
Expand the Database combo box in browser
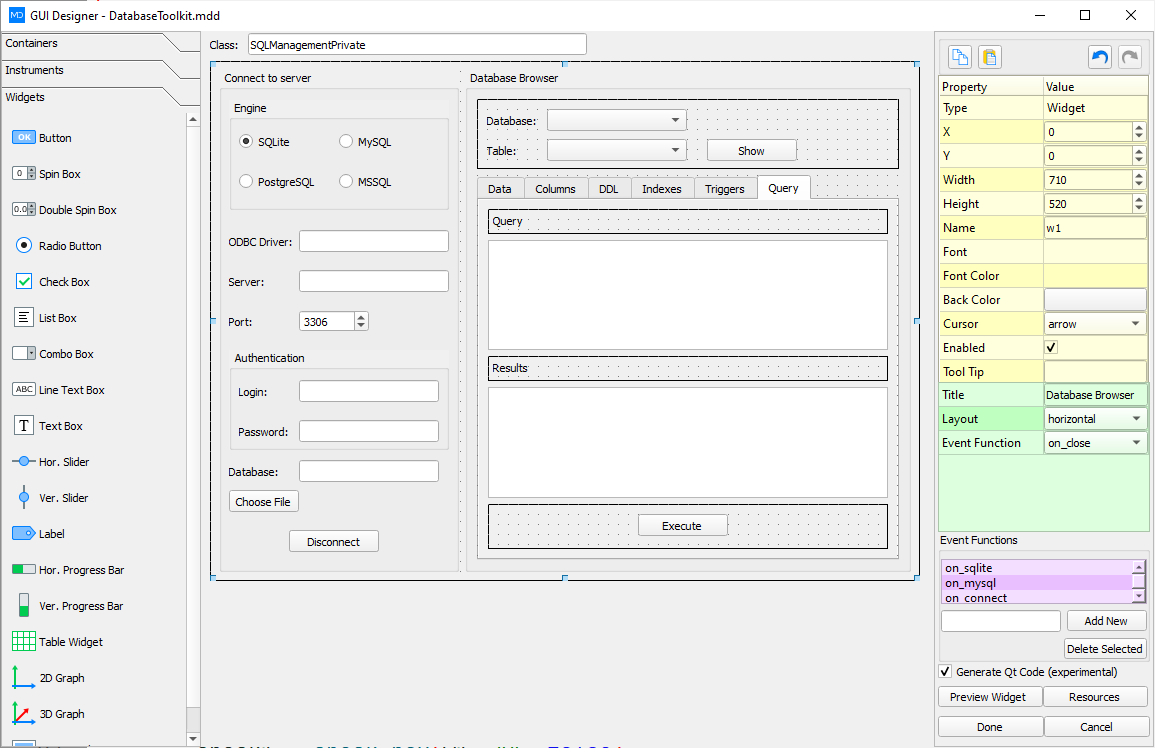616,120
